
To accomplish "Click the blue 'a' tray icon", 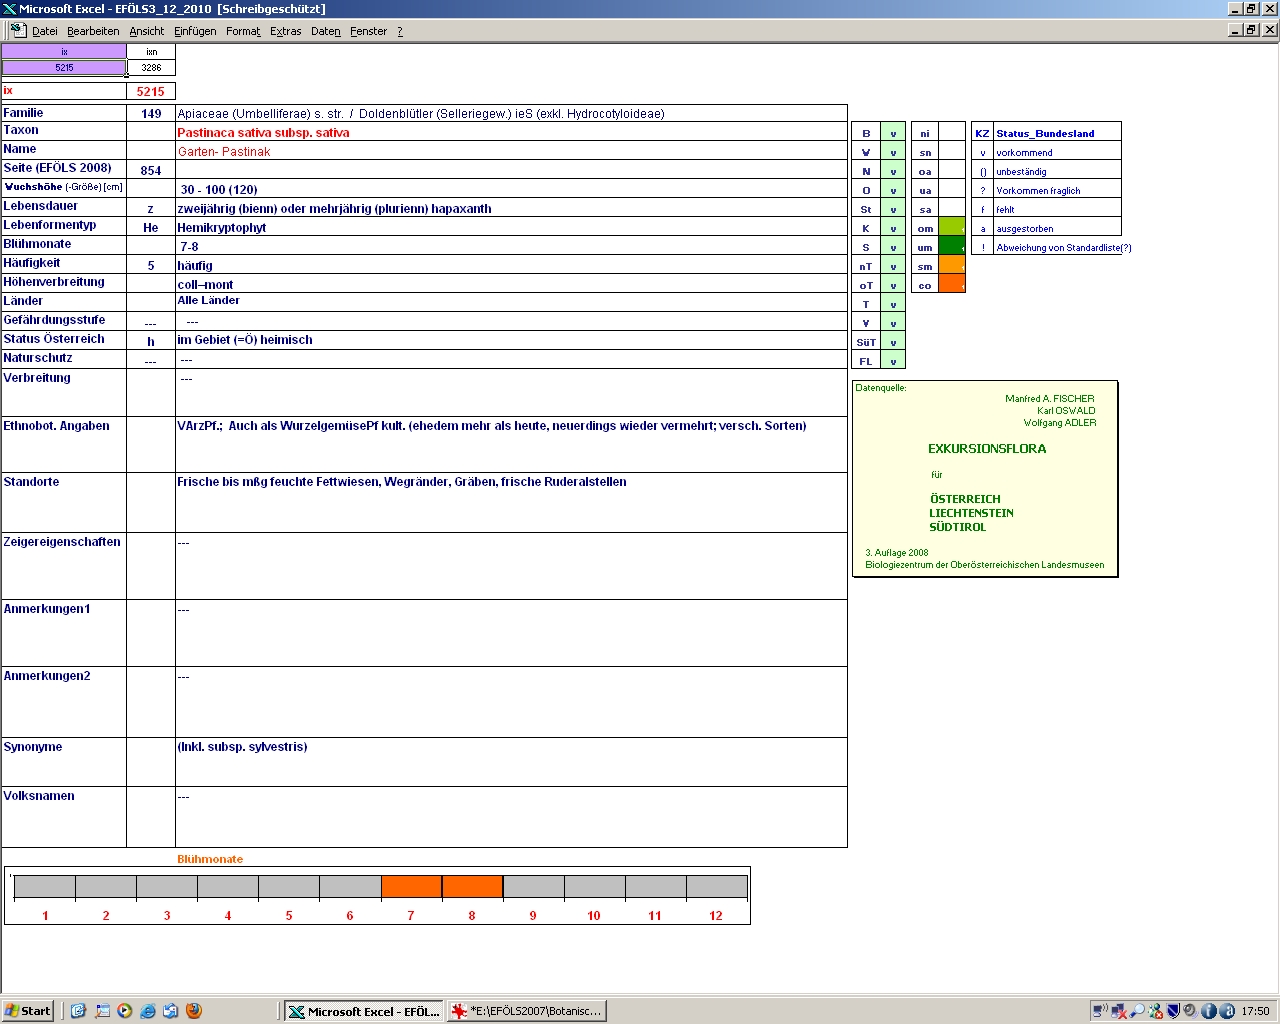I will coord(1226,1011).
